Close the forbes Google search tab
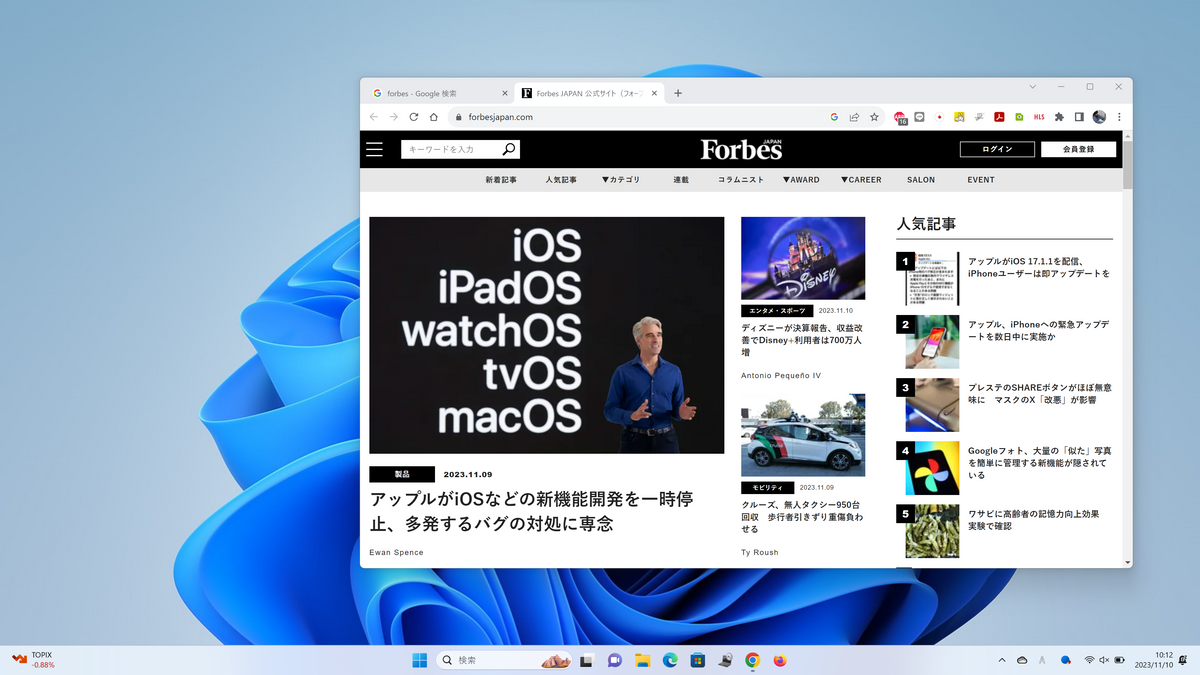The height and width of the screenshot is (675, 1200). click(505, 93)
